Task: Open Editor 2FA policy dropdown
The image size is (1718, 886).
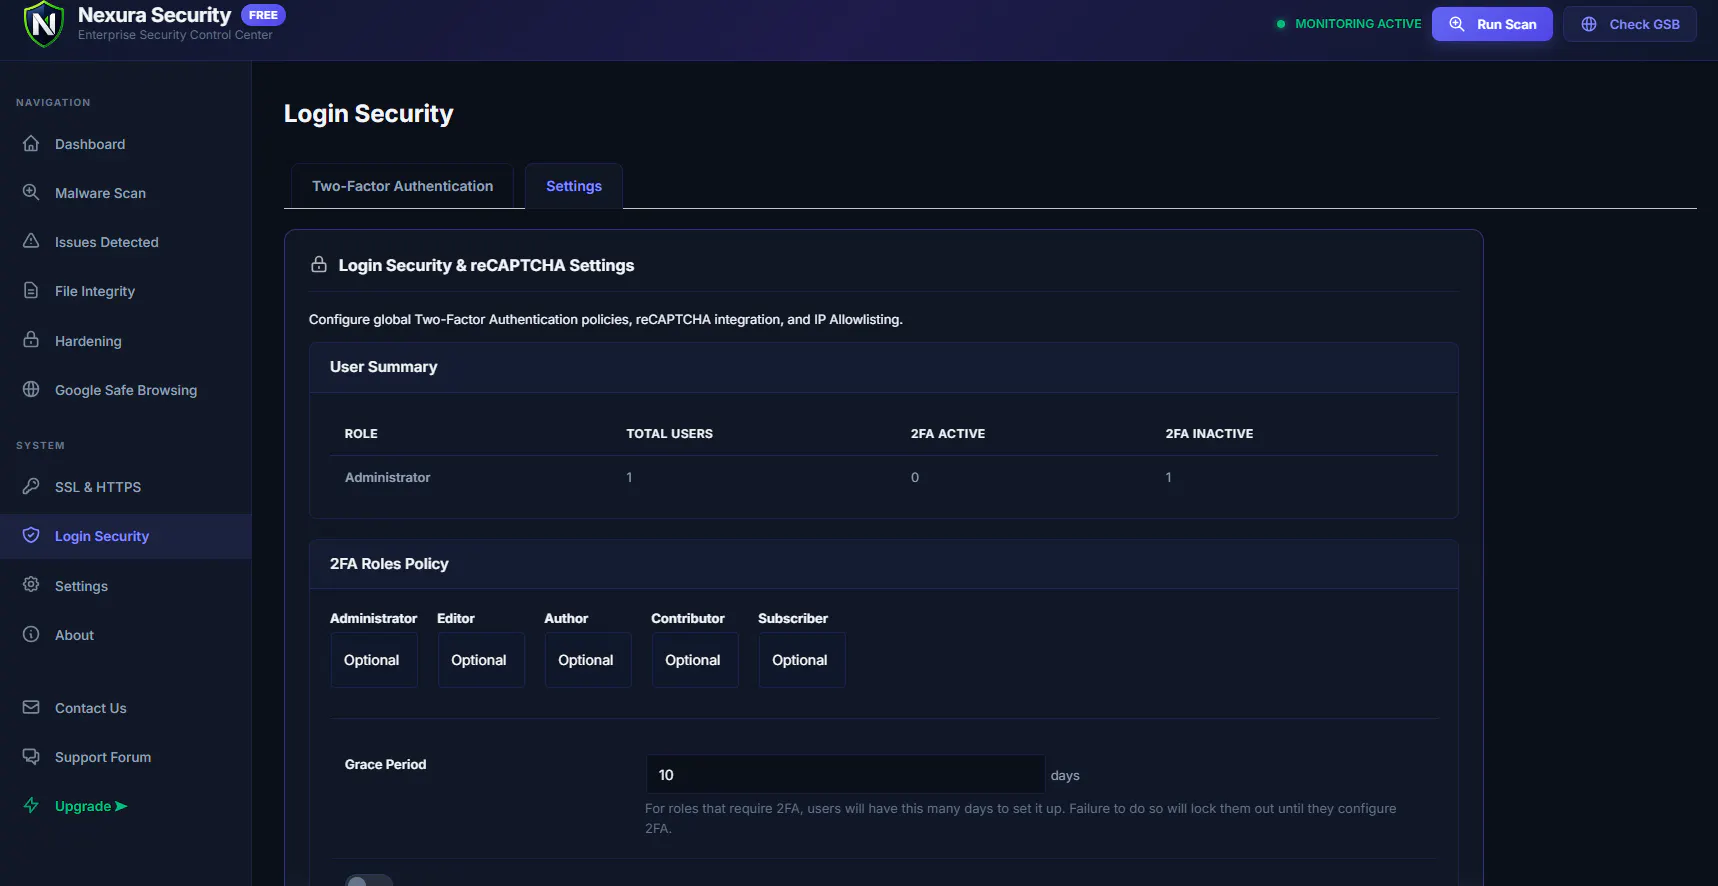Action: tap(481, 660)
